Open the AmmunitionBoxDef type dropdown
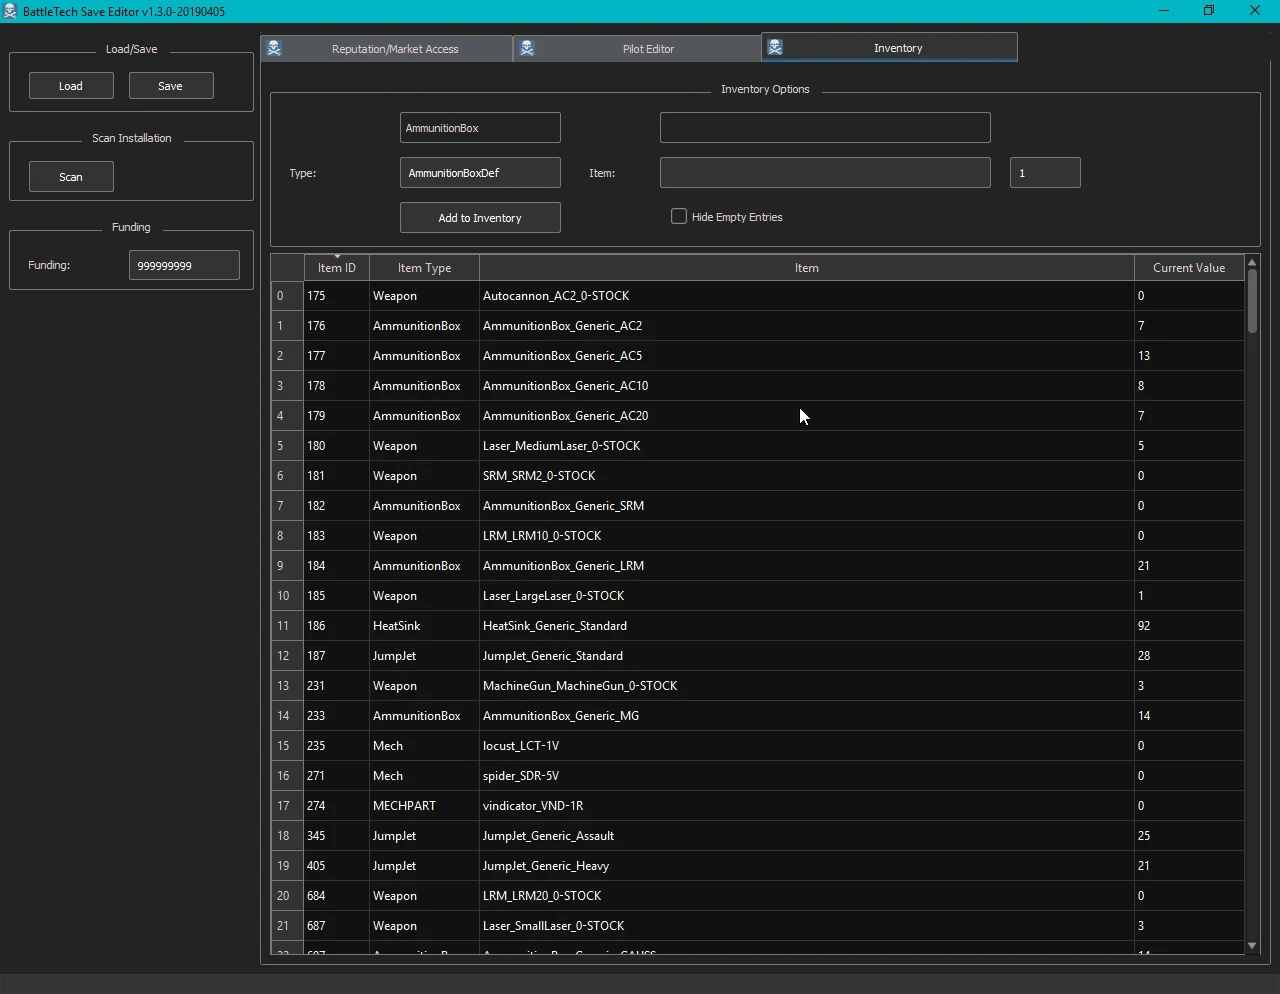The width and height of the screenshot is (1280, 994). (x=480, y=173)
